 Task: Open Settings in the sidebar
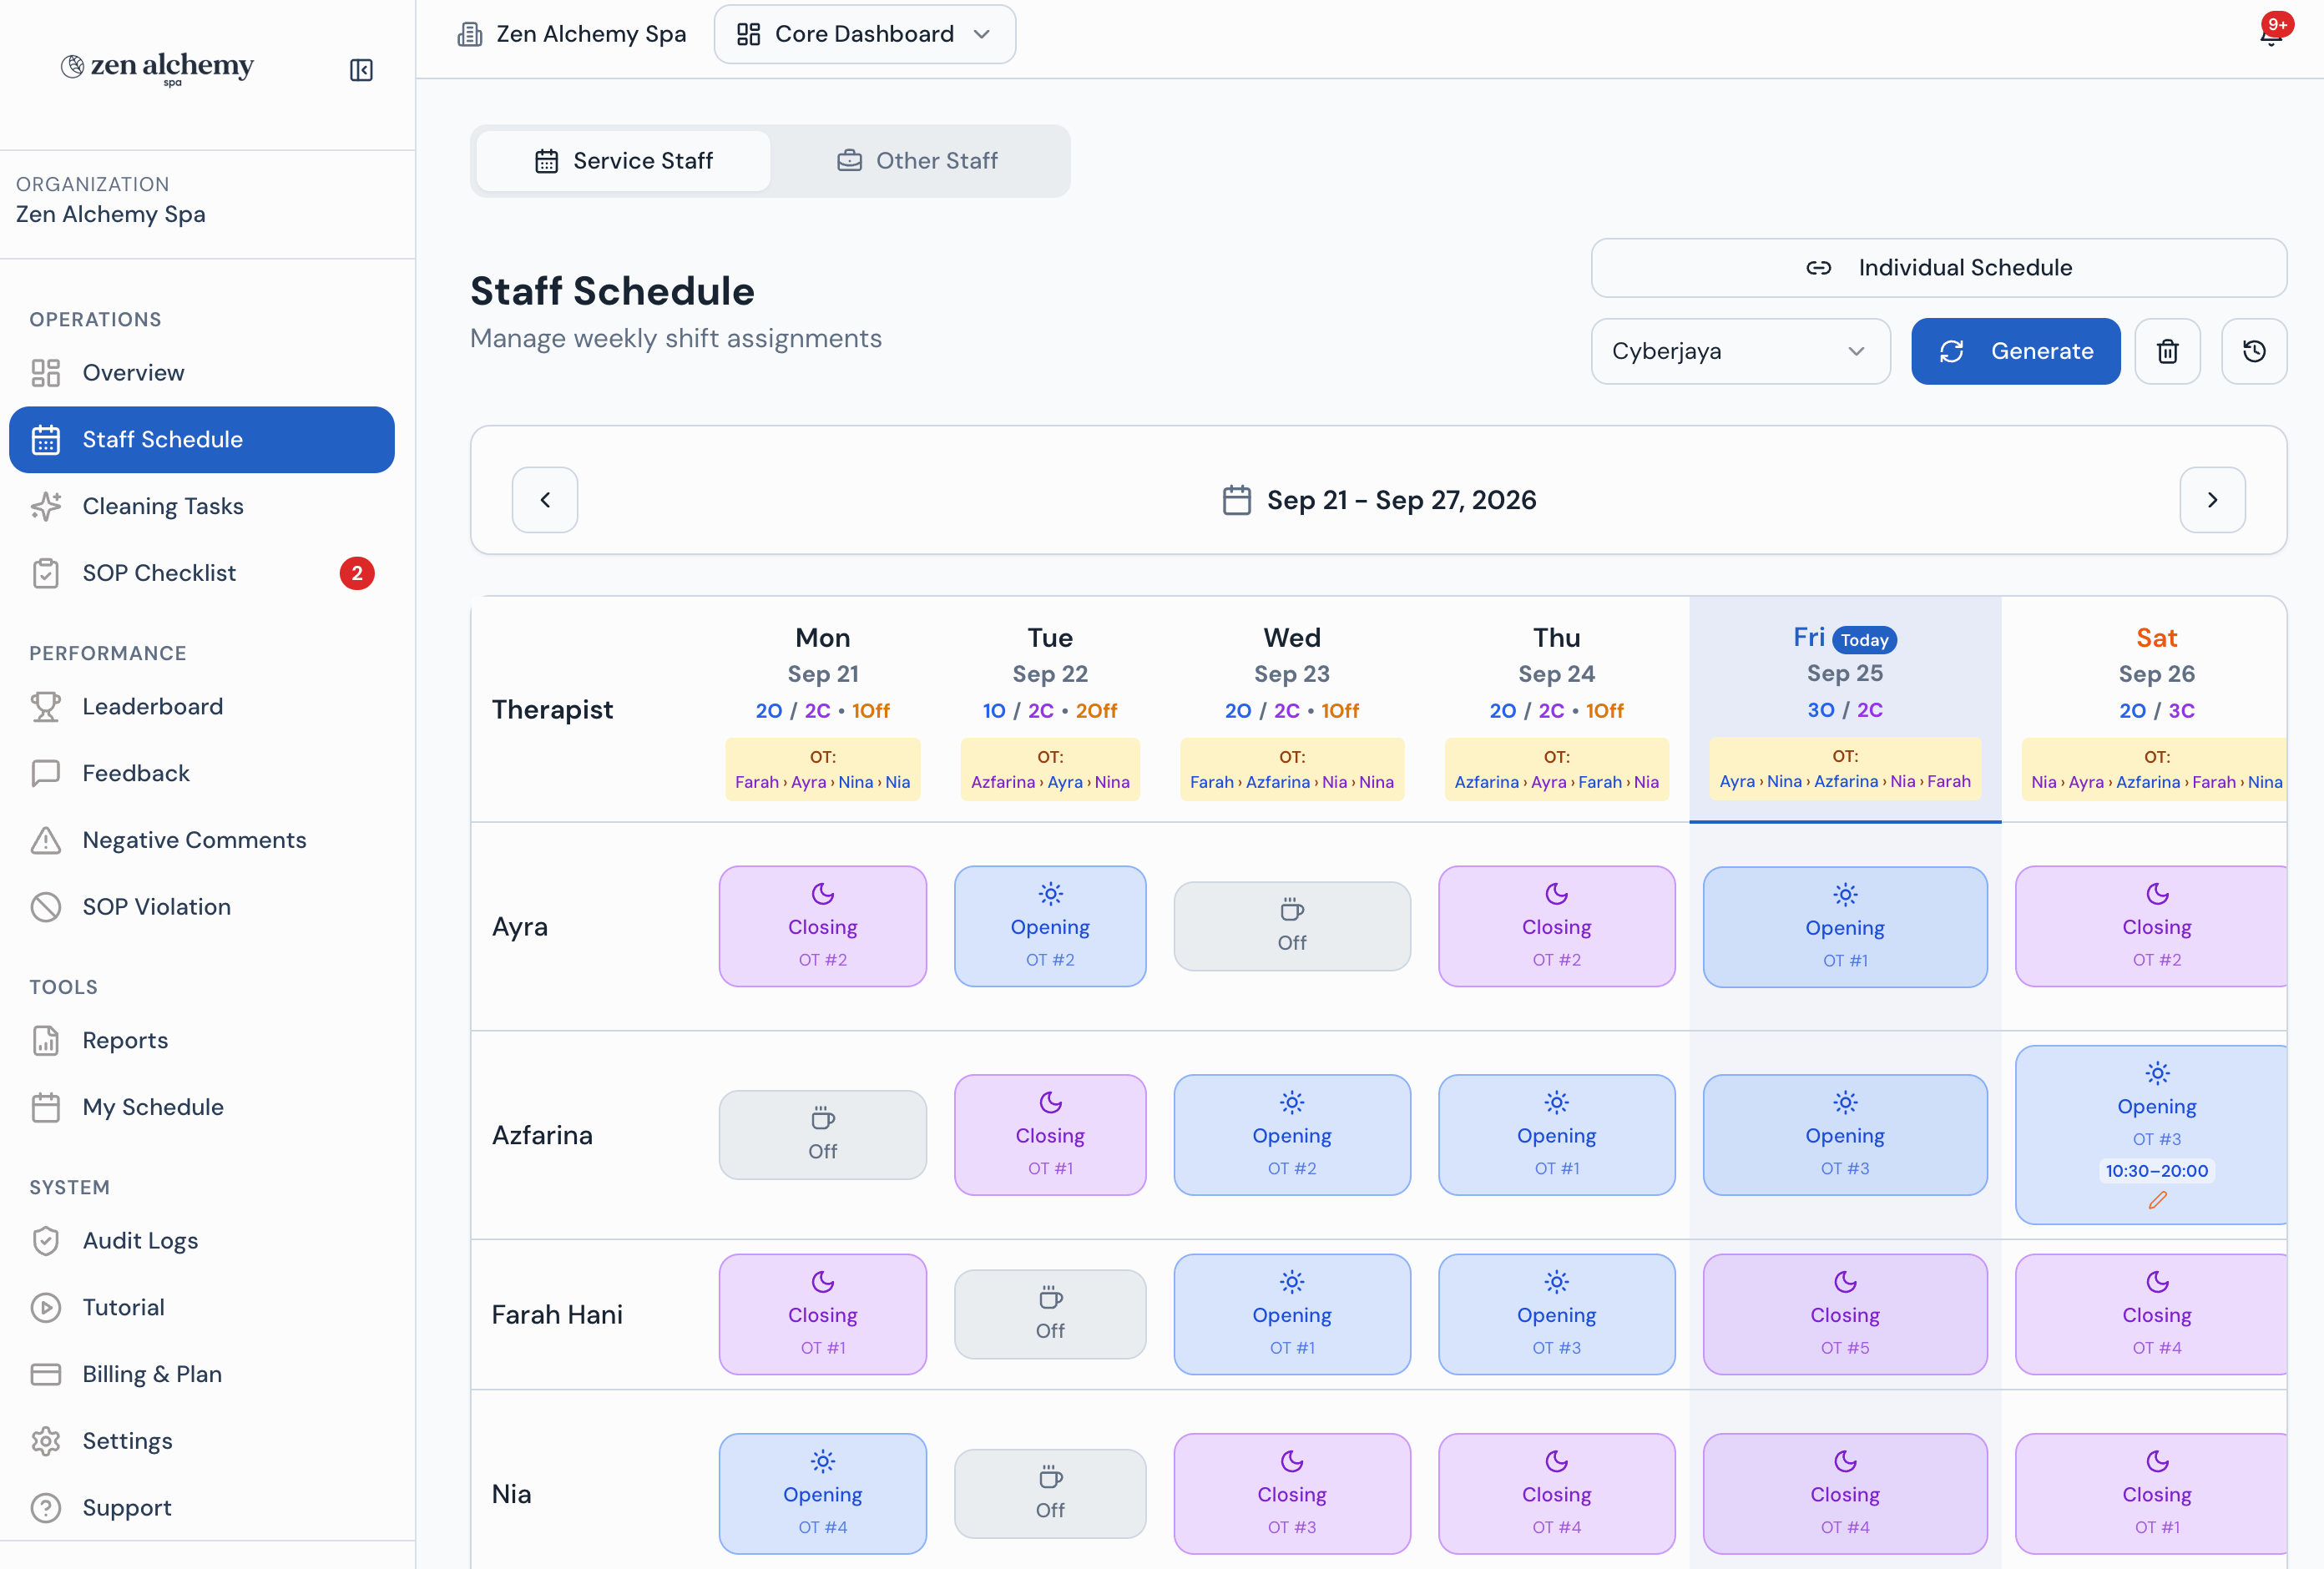pos(202,1441)
